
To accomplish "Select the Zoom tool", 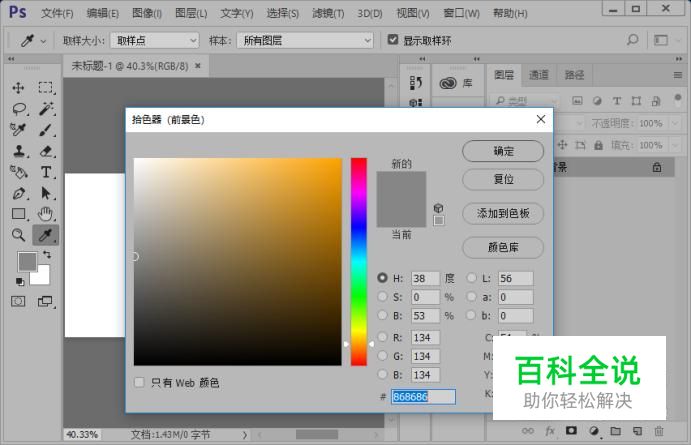I will click(x=19, y=235).
